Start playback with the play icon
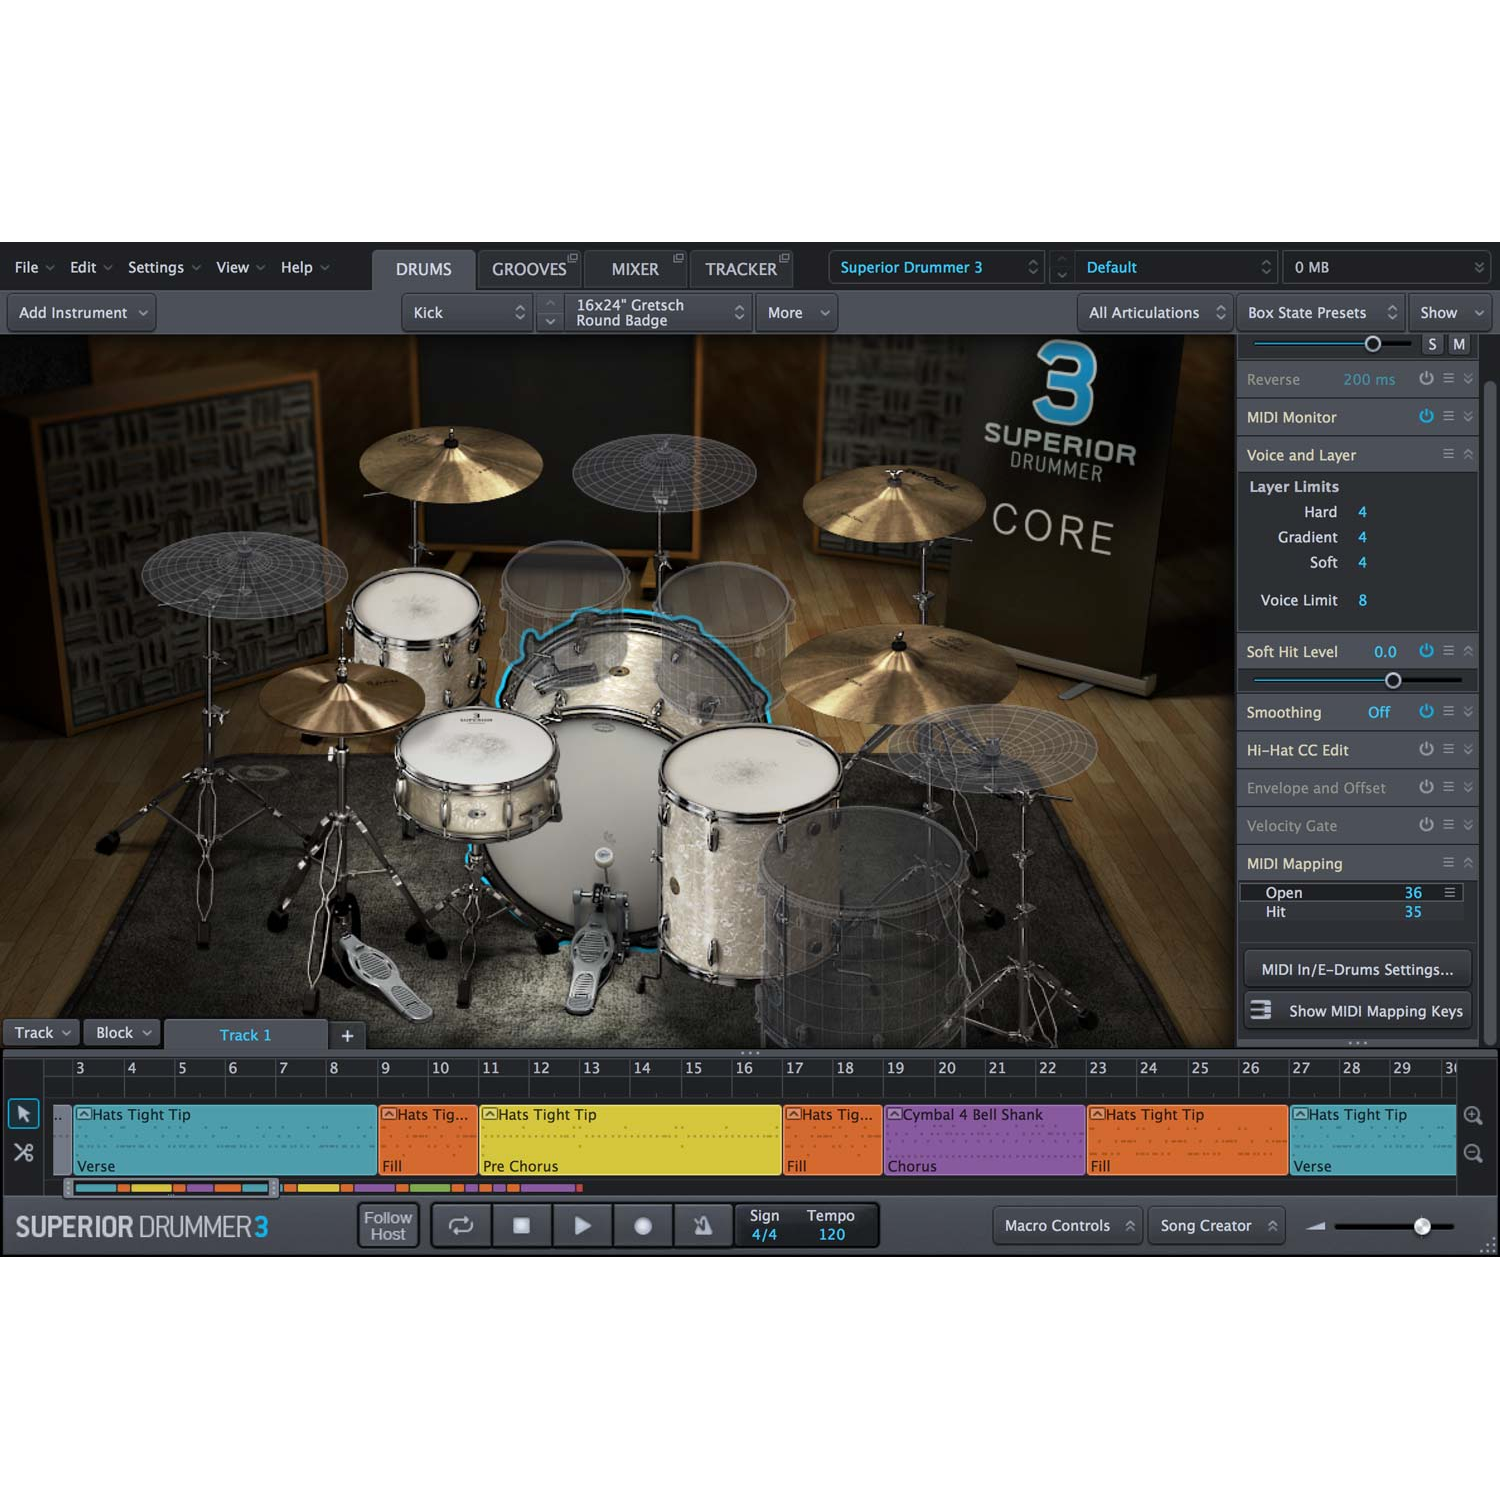Image resolution: width=1500 pixels, height=1500 pixels. tap(583, 1224)
